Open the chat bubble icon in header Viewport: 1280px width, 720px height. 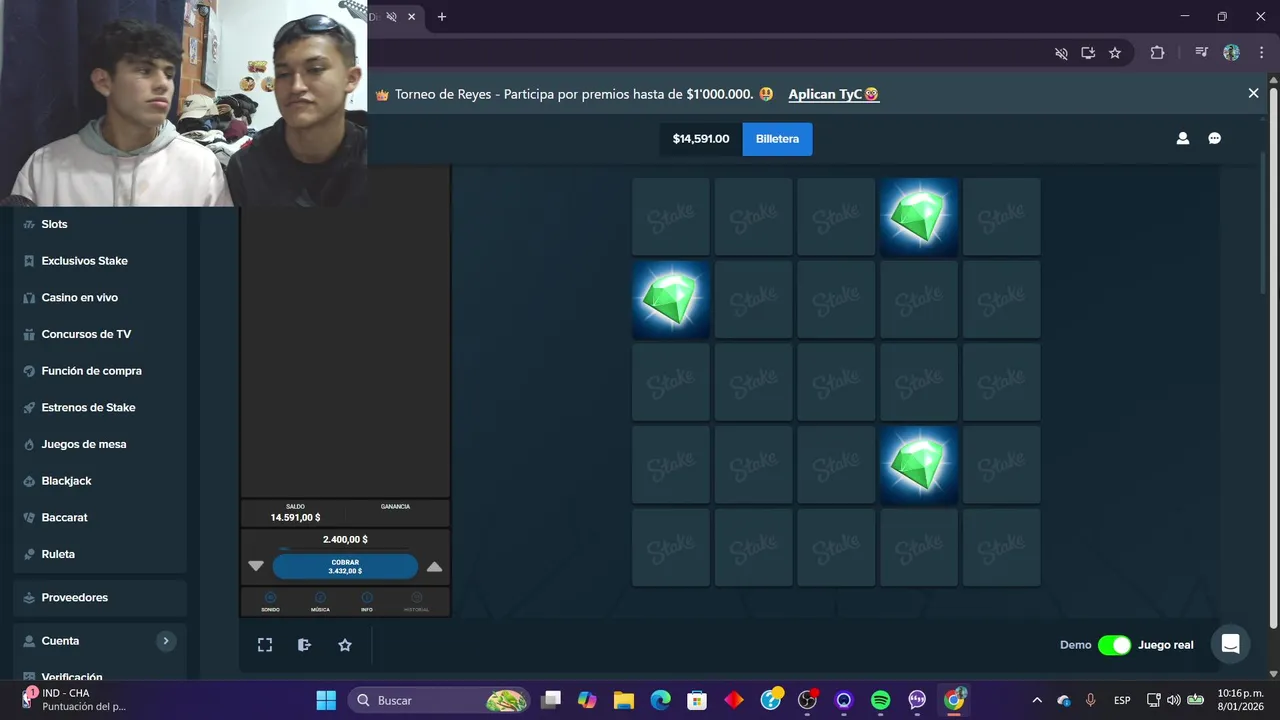[x=1214, y=139]
